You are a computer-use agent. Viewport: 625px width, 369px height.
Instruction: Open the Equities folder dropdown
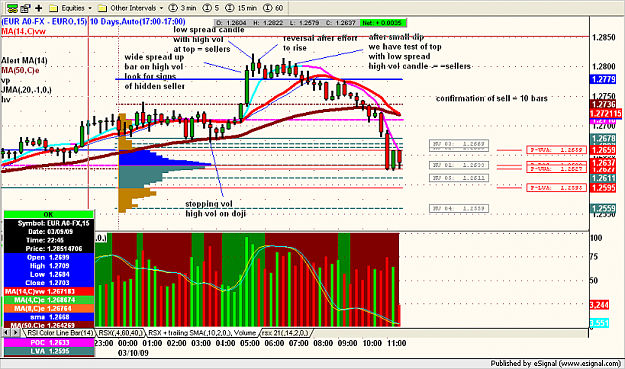point(90,8)
